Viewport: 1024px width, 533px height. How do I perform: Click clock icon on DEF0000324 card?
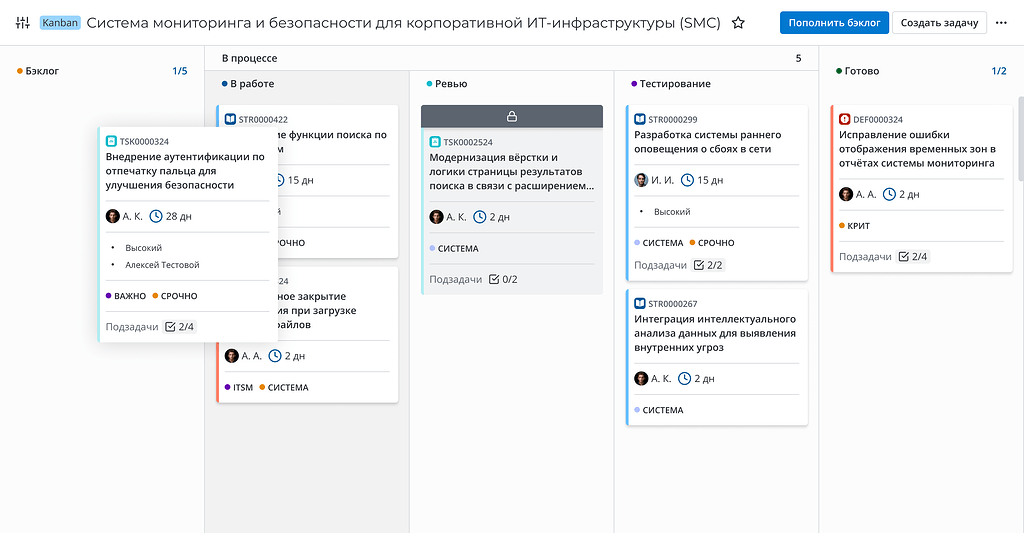[889, 194]
